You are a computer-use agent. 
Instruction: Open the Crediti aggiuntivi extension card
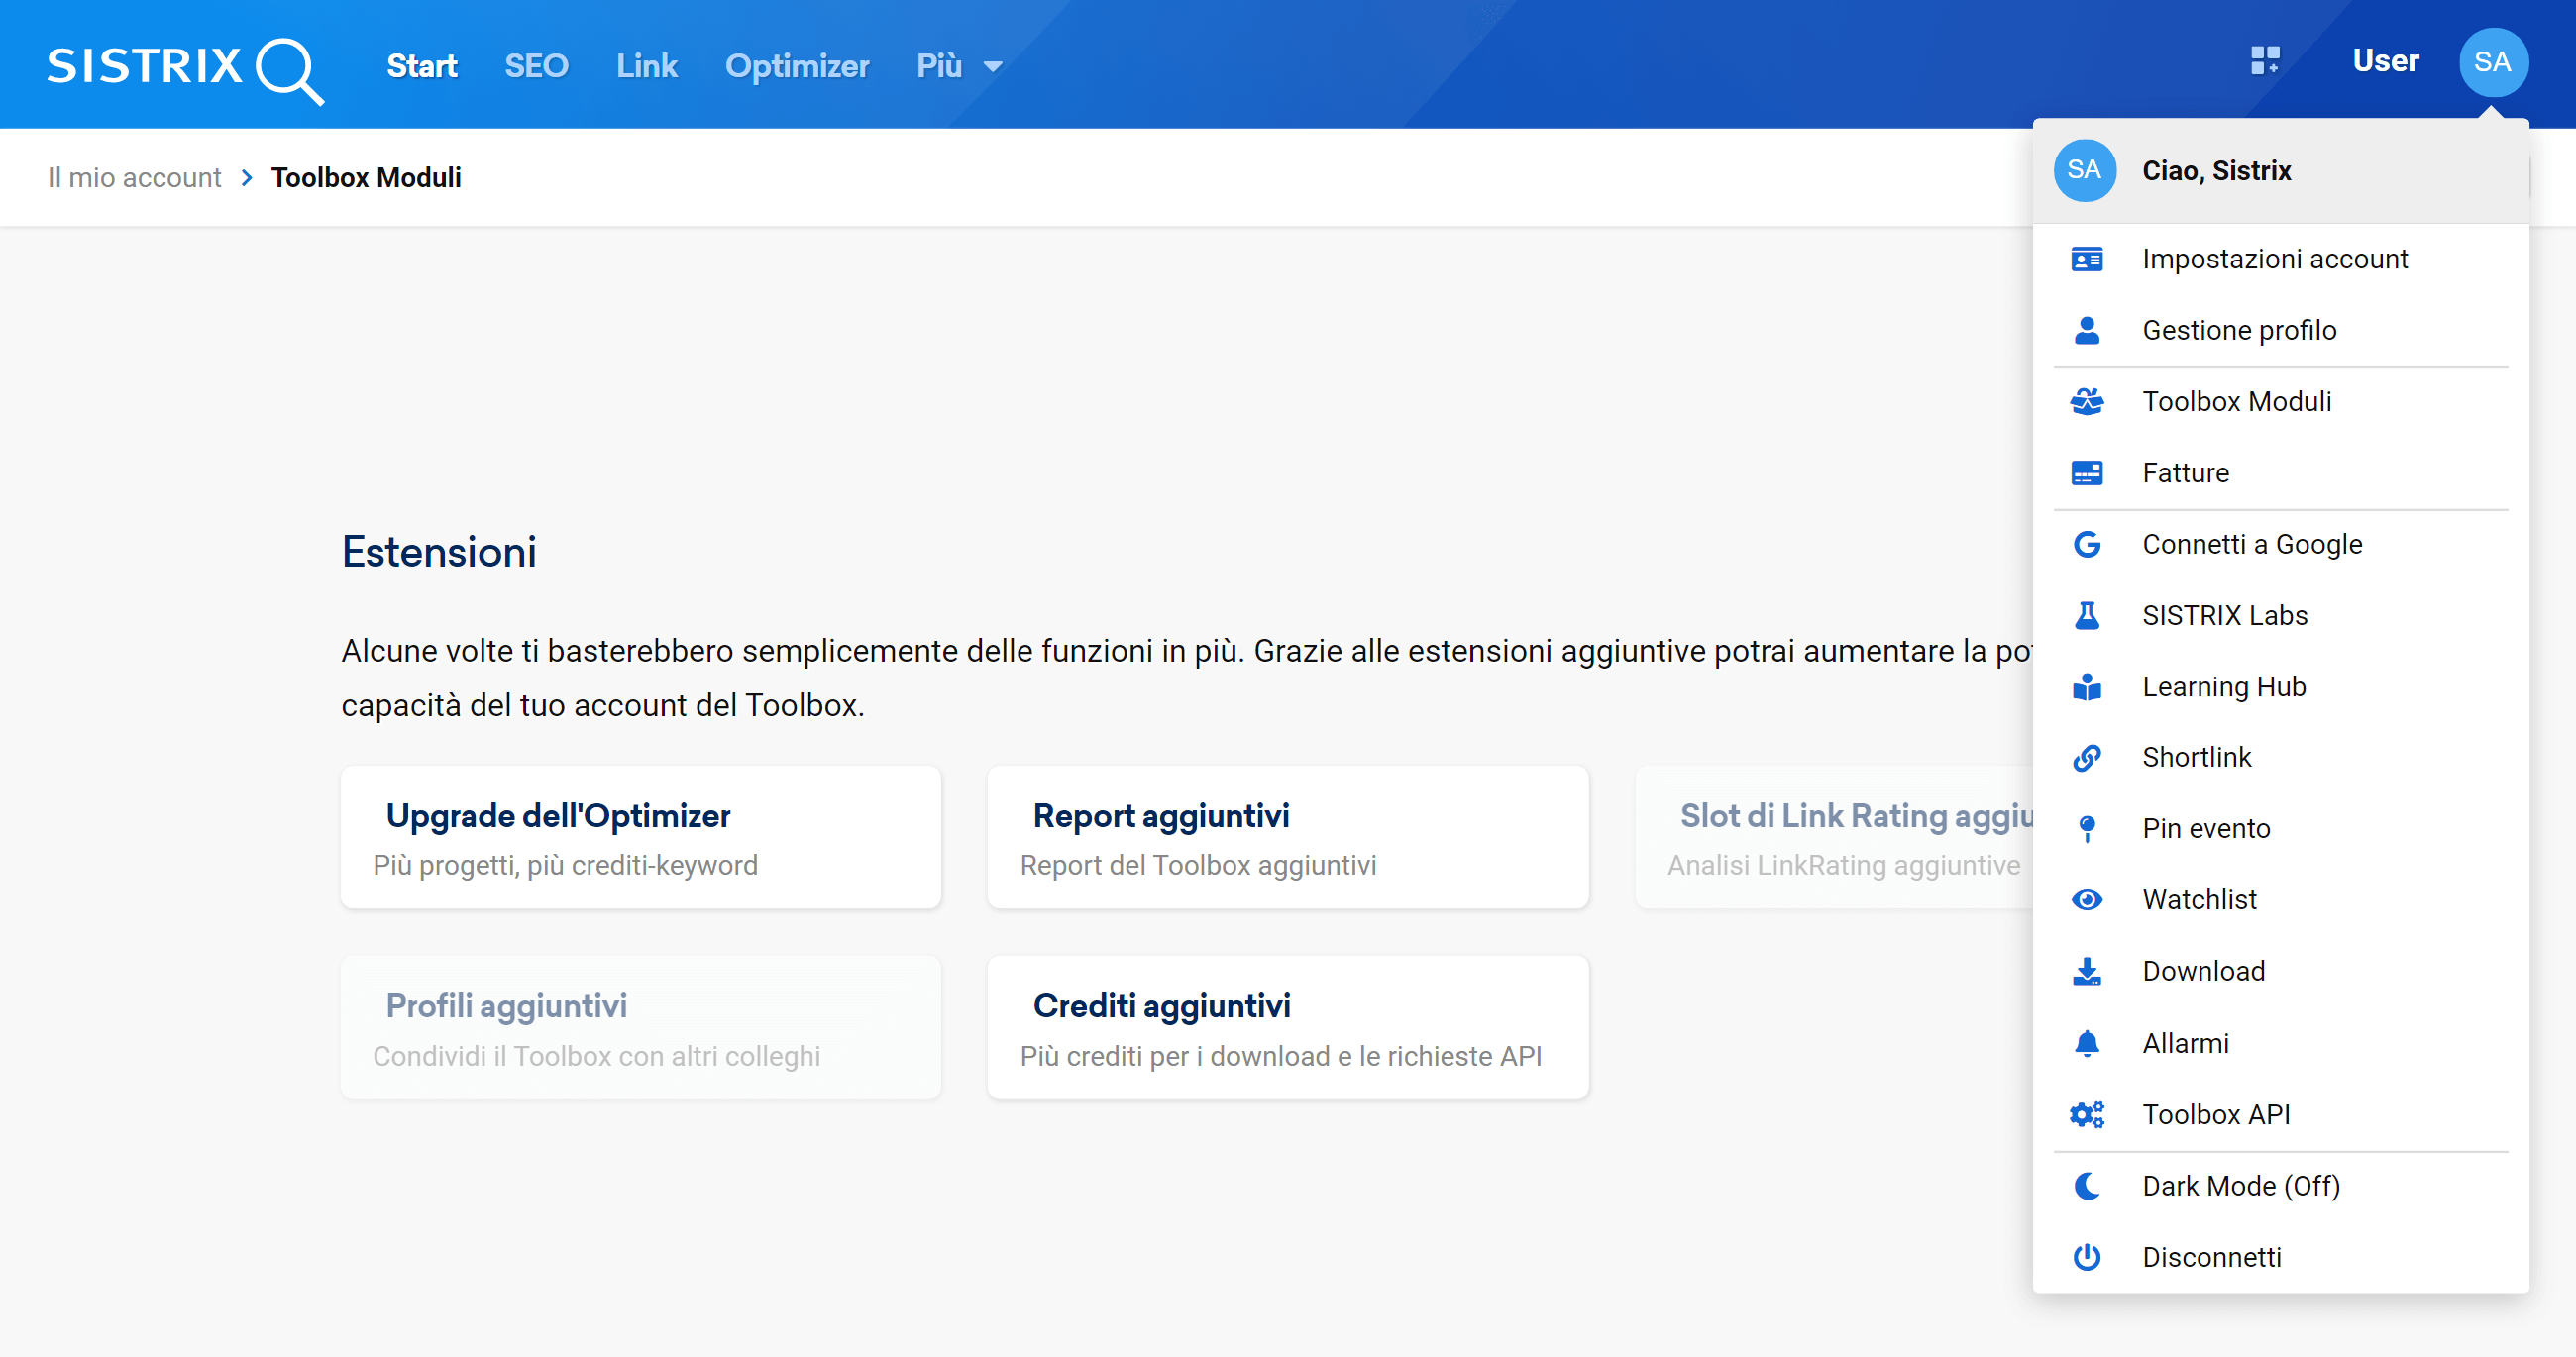[x=1287, y=1027]
